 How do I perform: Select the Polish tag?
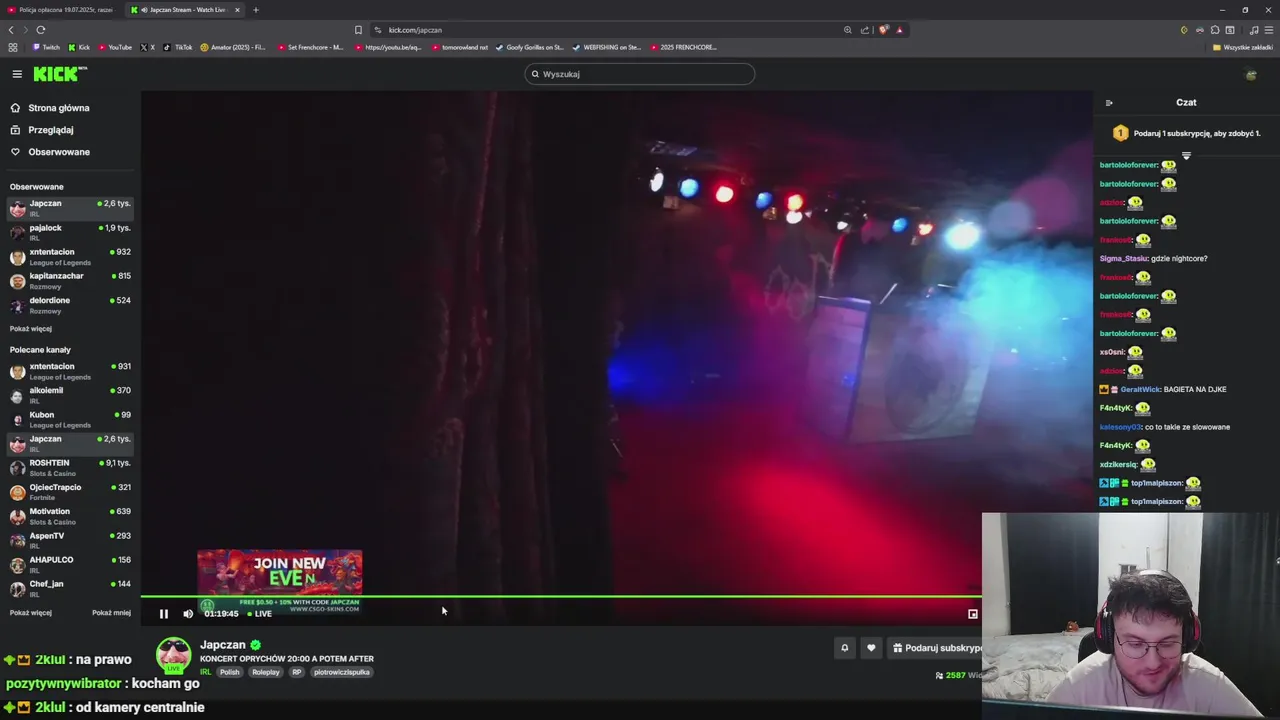click(x=230, y=672)
